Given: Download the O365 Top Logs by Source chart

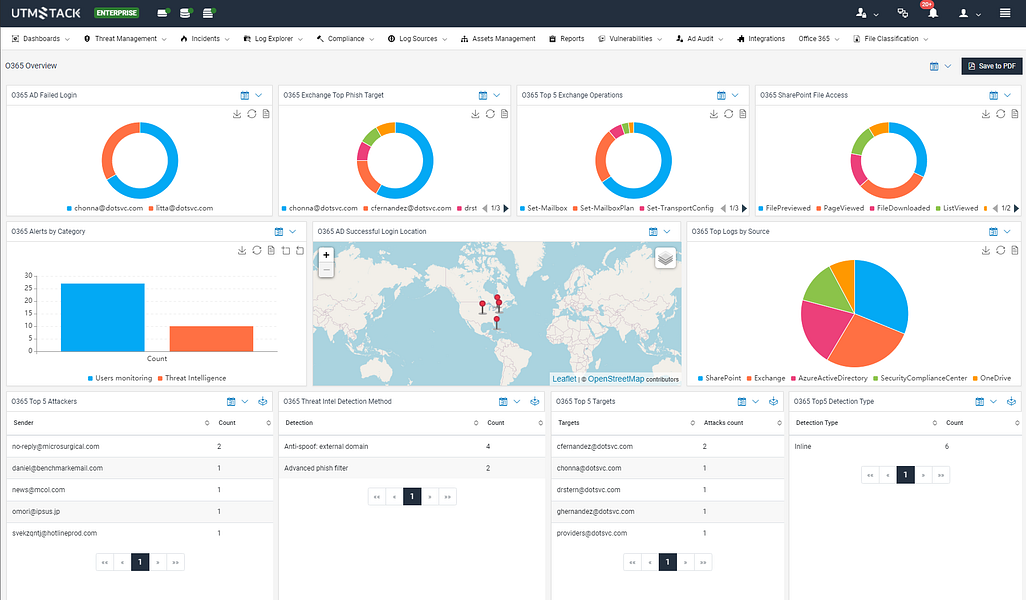Looking at the screenshot, I should (x=985, y=251).
